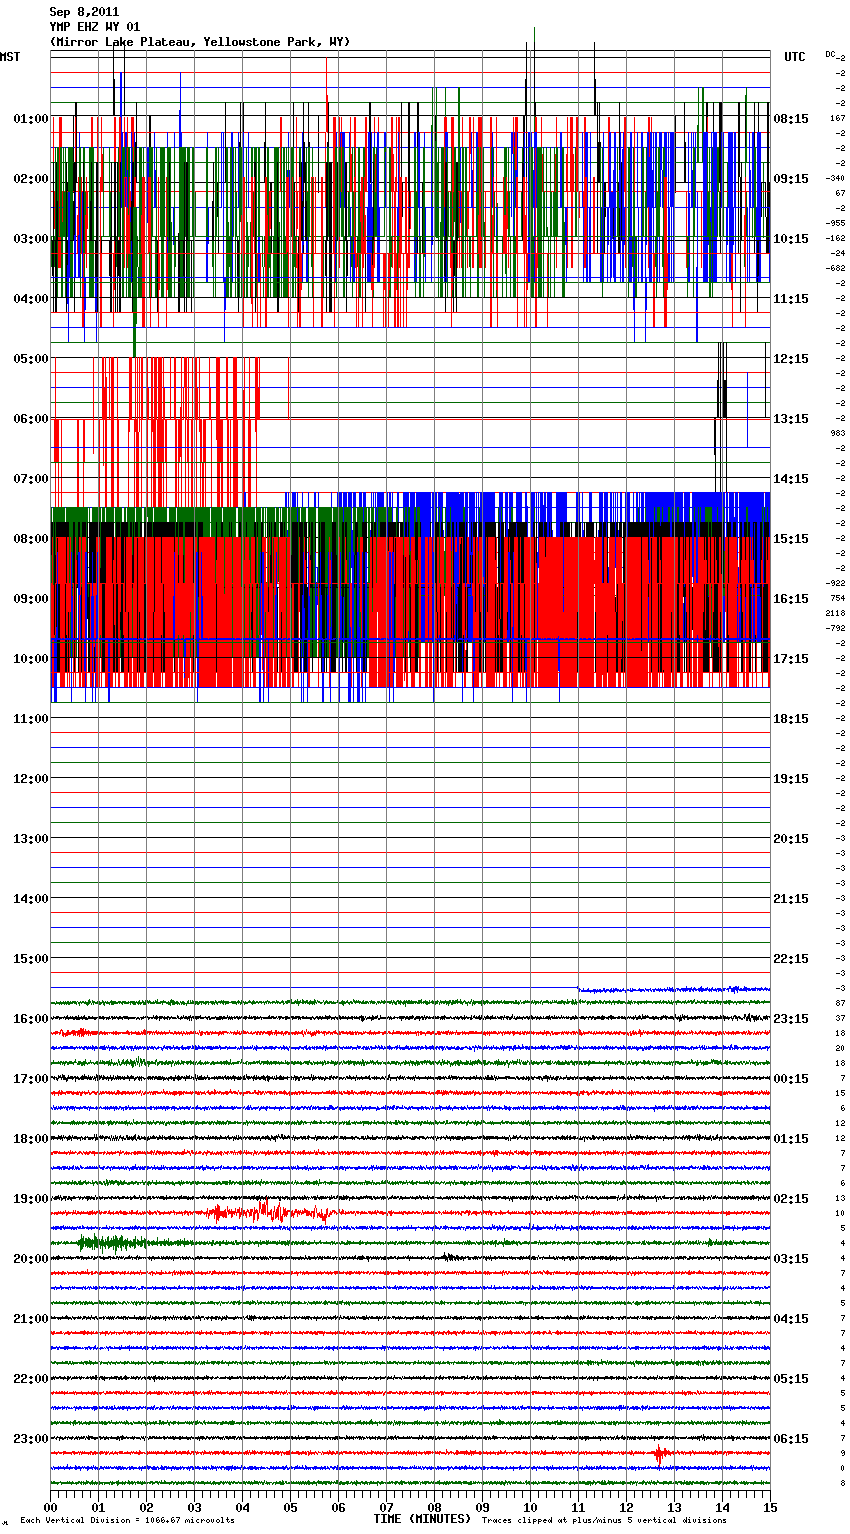This screenshot has height=1534, width=850.
Task: Click the DC value '754'
Action: tap(838, 598)
